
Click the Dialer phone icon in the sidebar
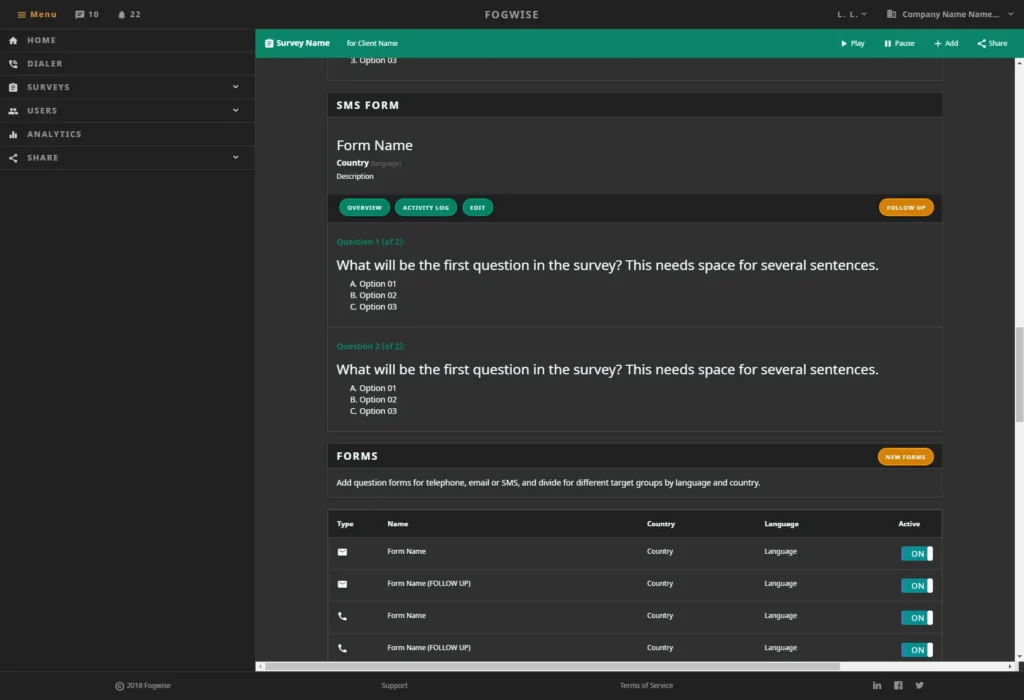[x=13, y=64]
